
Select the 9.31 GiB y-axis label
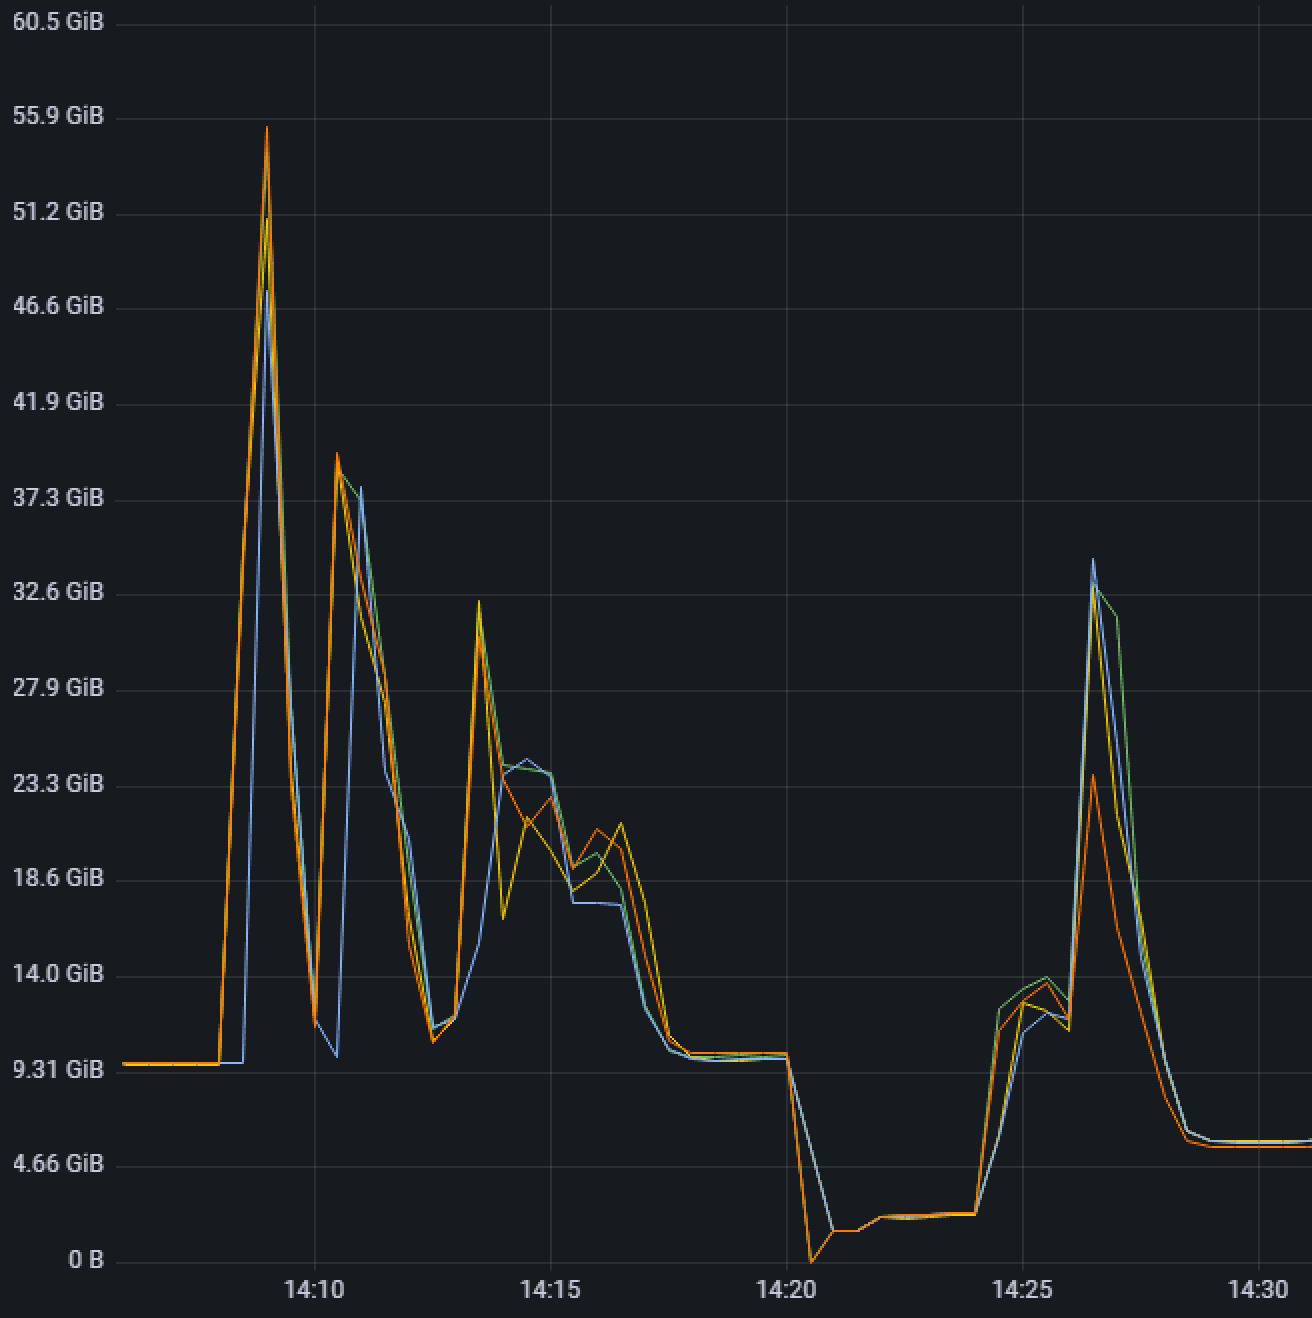[x=58, y=1070]
